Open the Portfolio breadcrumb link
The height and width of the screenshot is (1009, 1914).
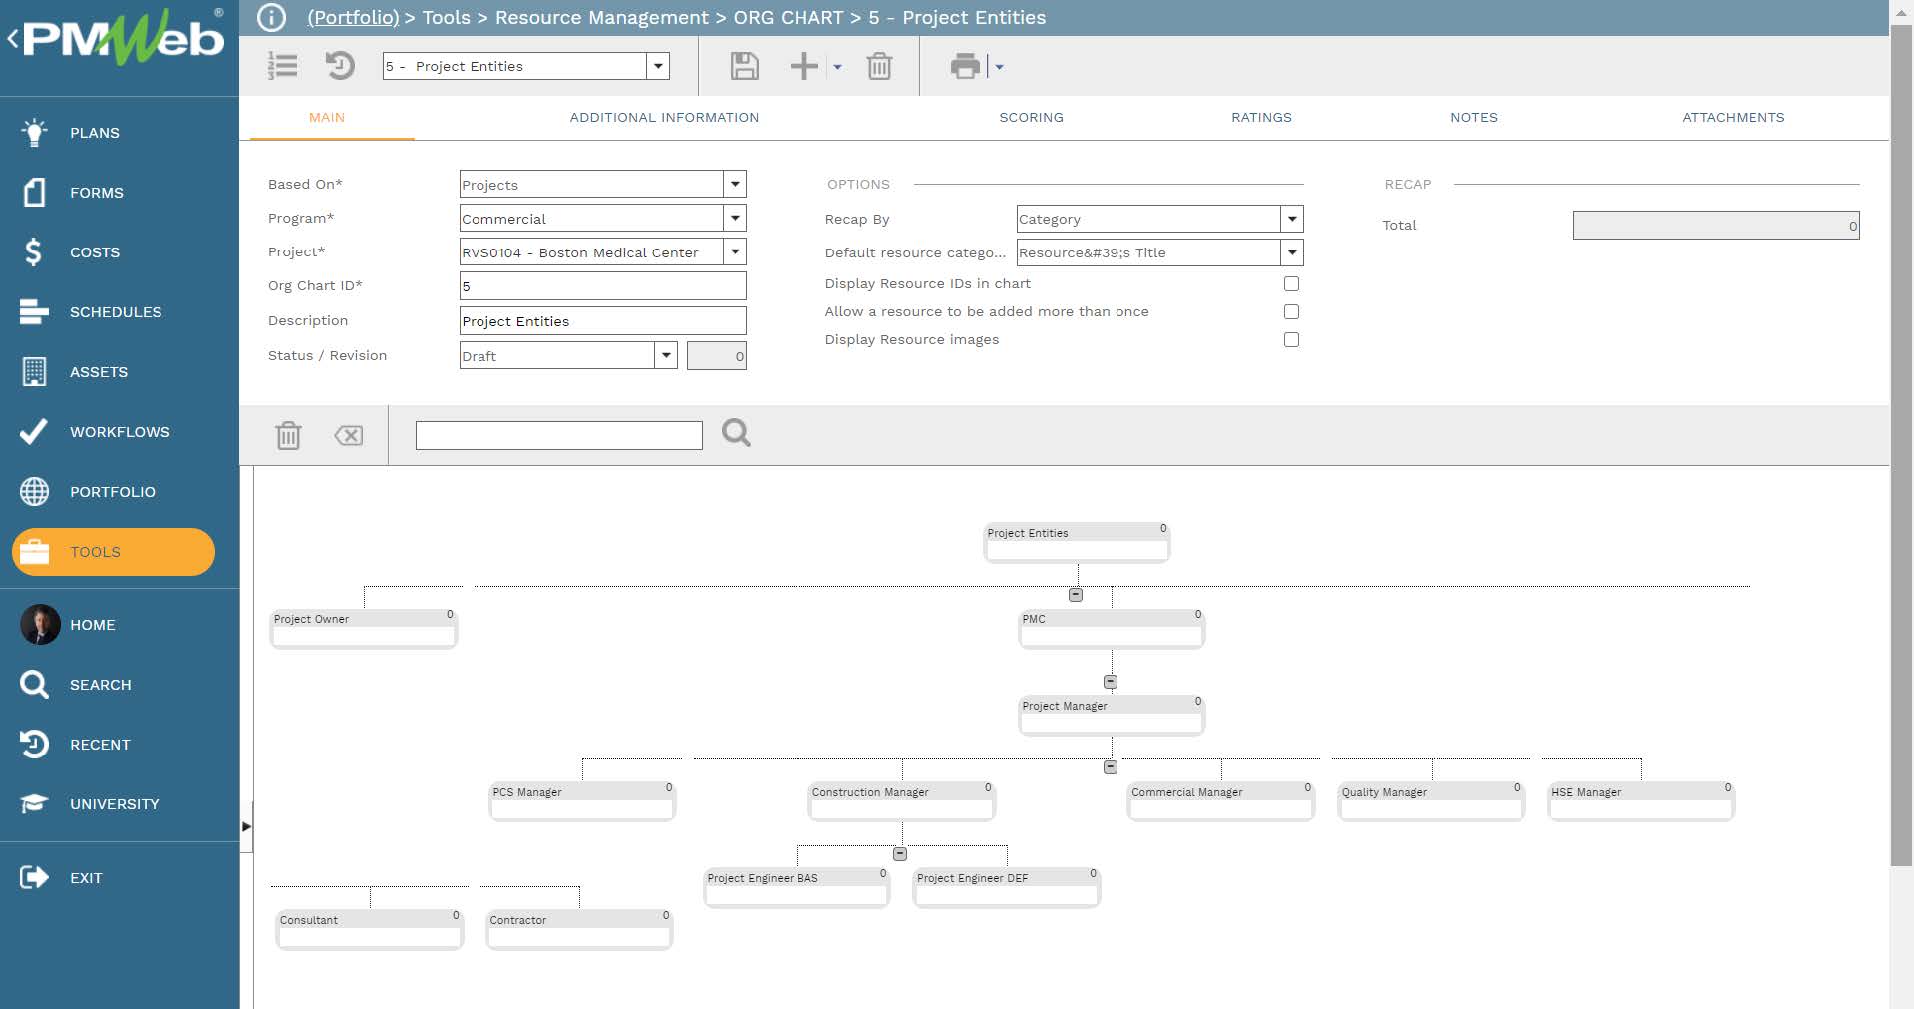click(352, 17)
